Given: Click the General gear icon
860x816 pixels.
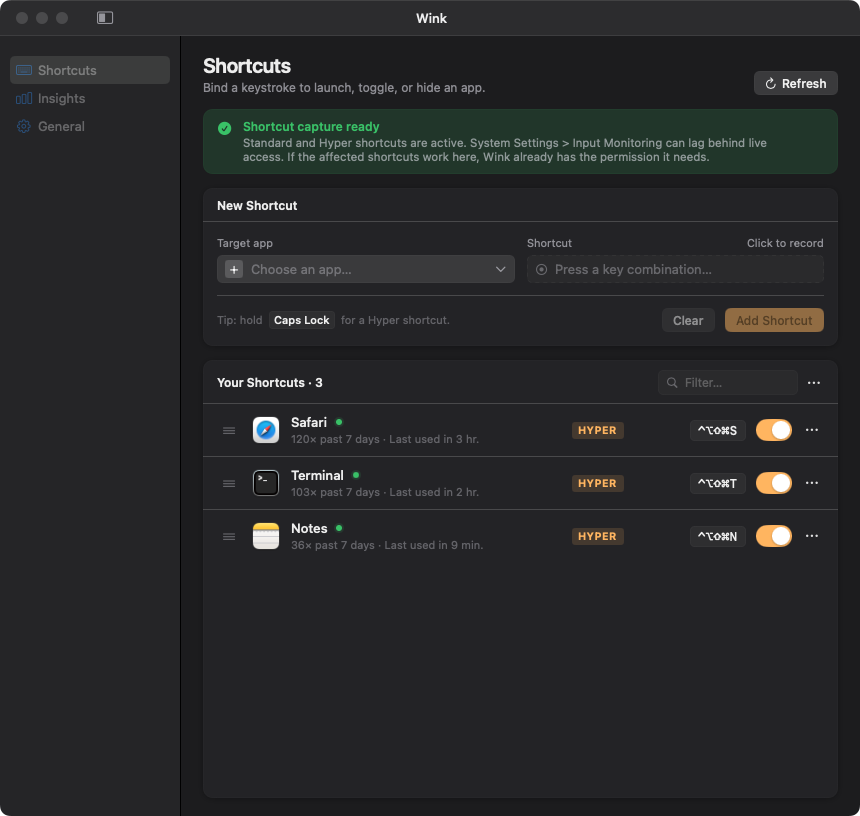Looking at the screenshot, I should [24, 126].
